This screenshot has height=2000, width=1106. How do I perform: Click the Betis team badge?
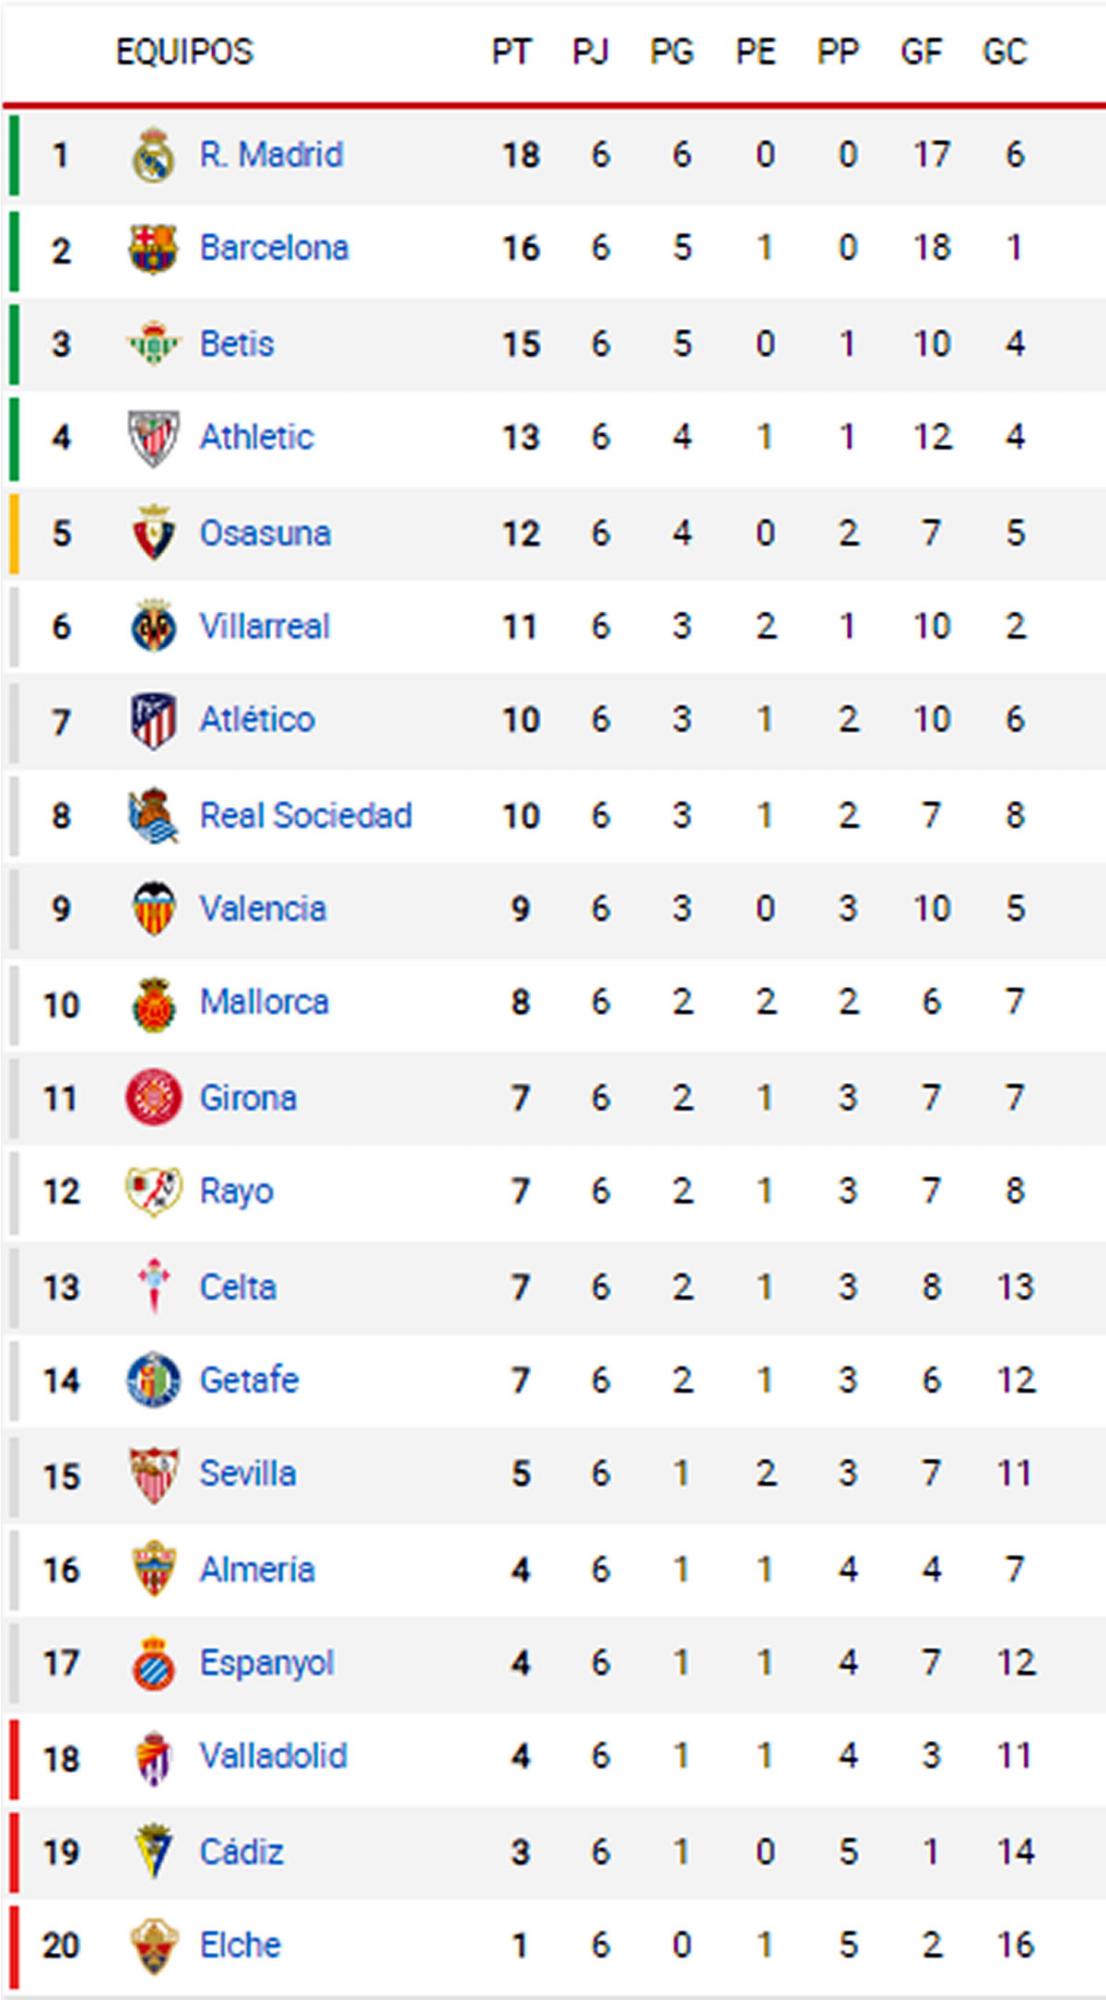[154, 344]
